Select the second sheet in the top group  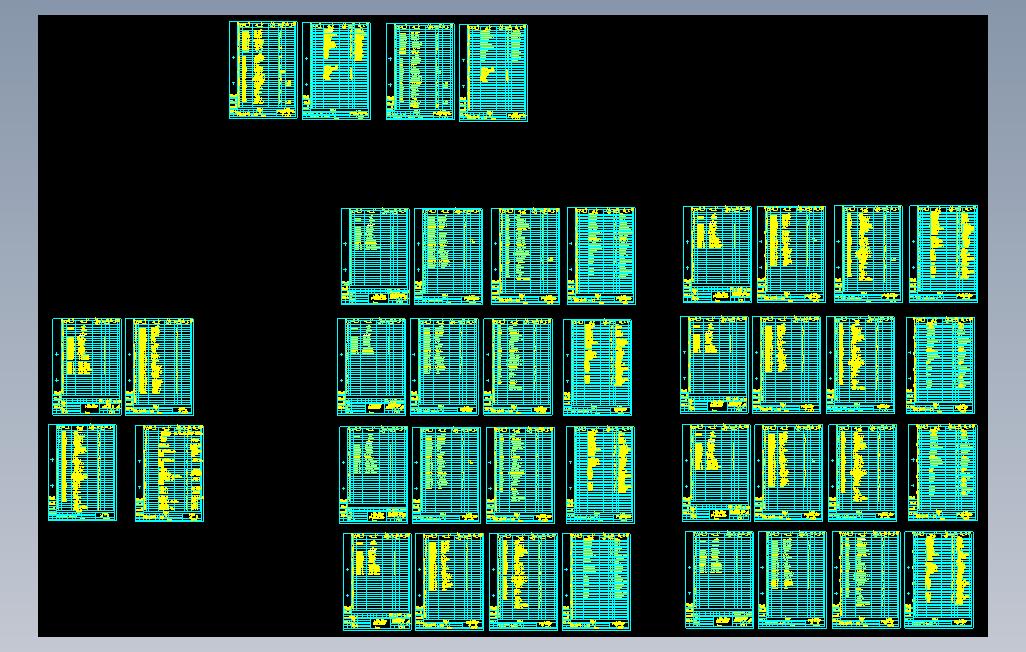336,71
